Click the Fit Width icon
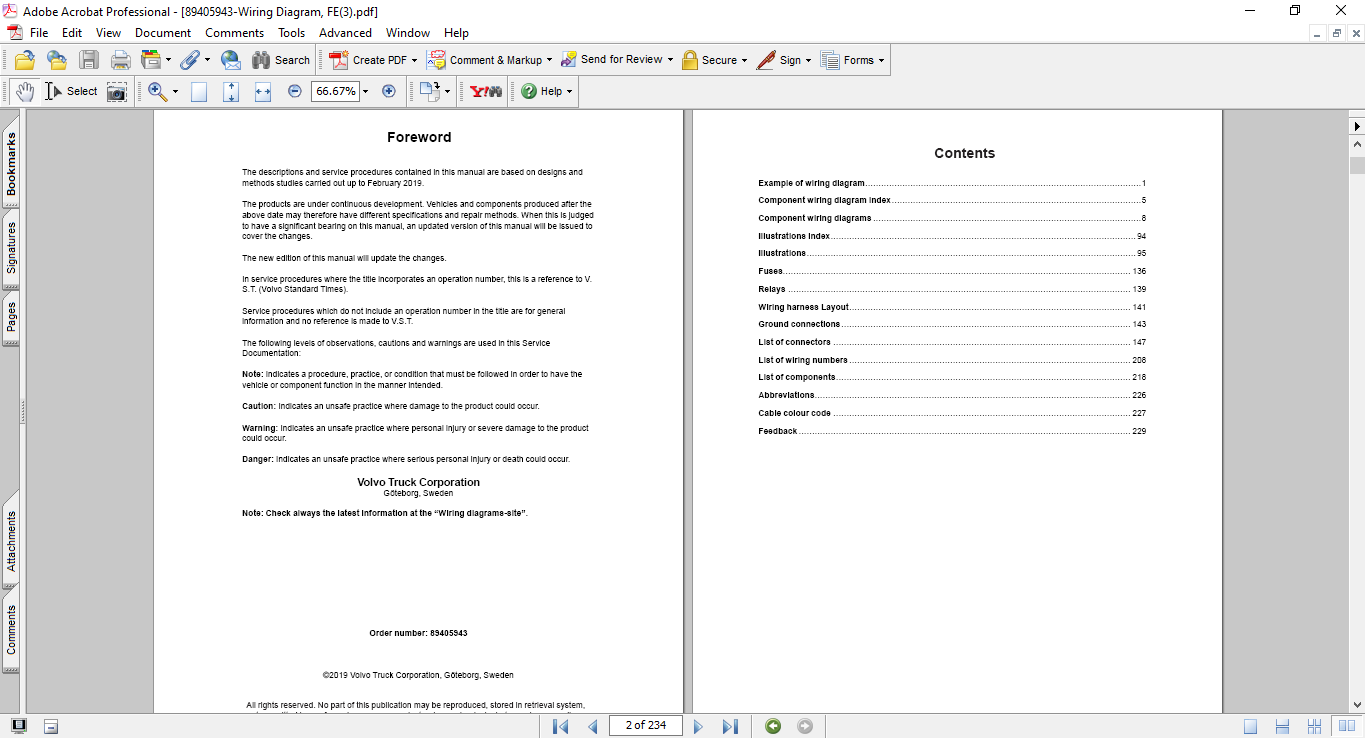Screen dimensions: 1365x738 coord(263,92)
